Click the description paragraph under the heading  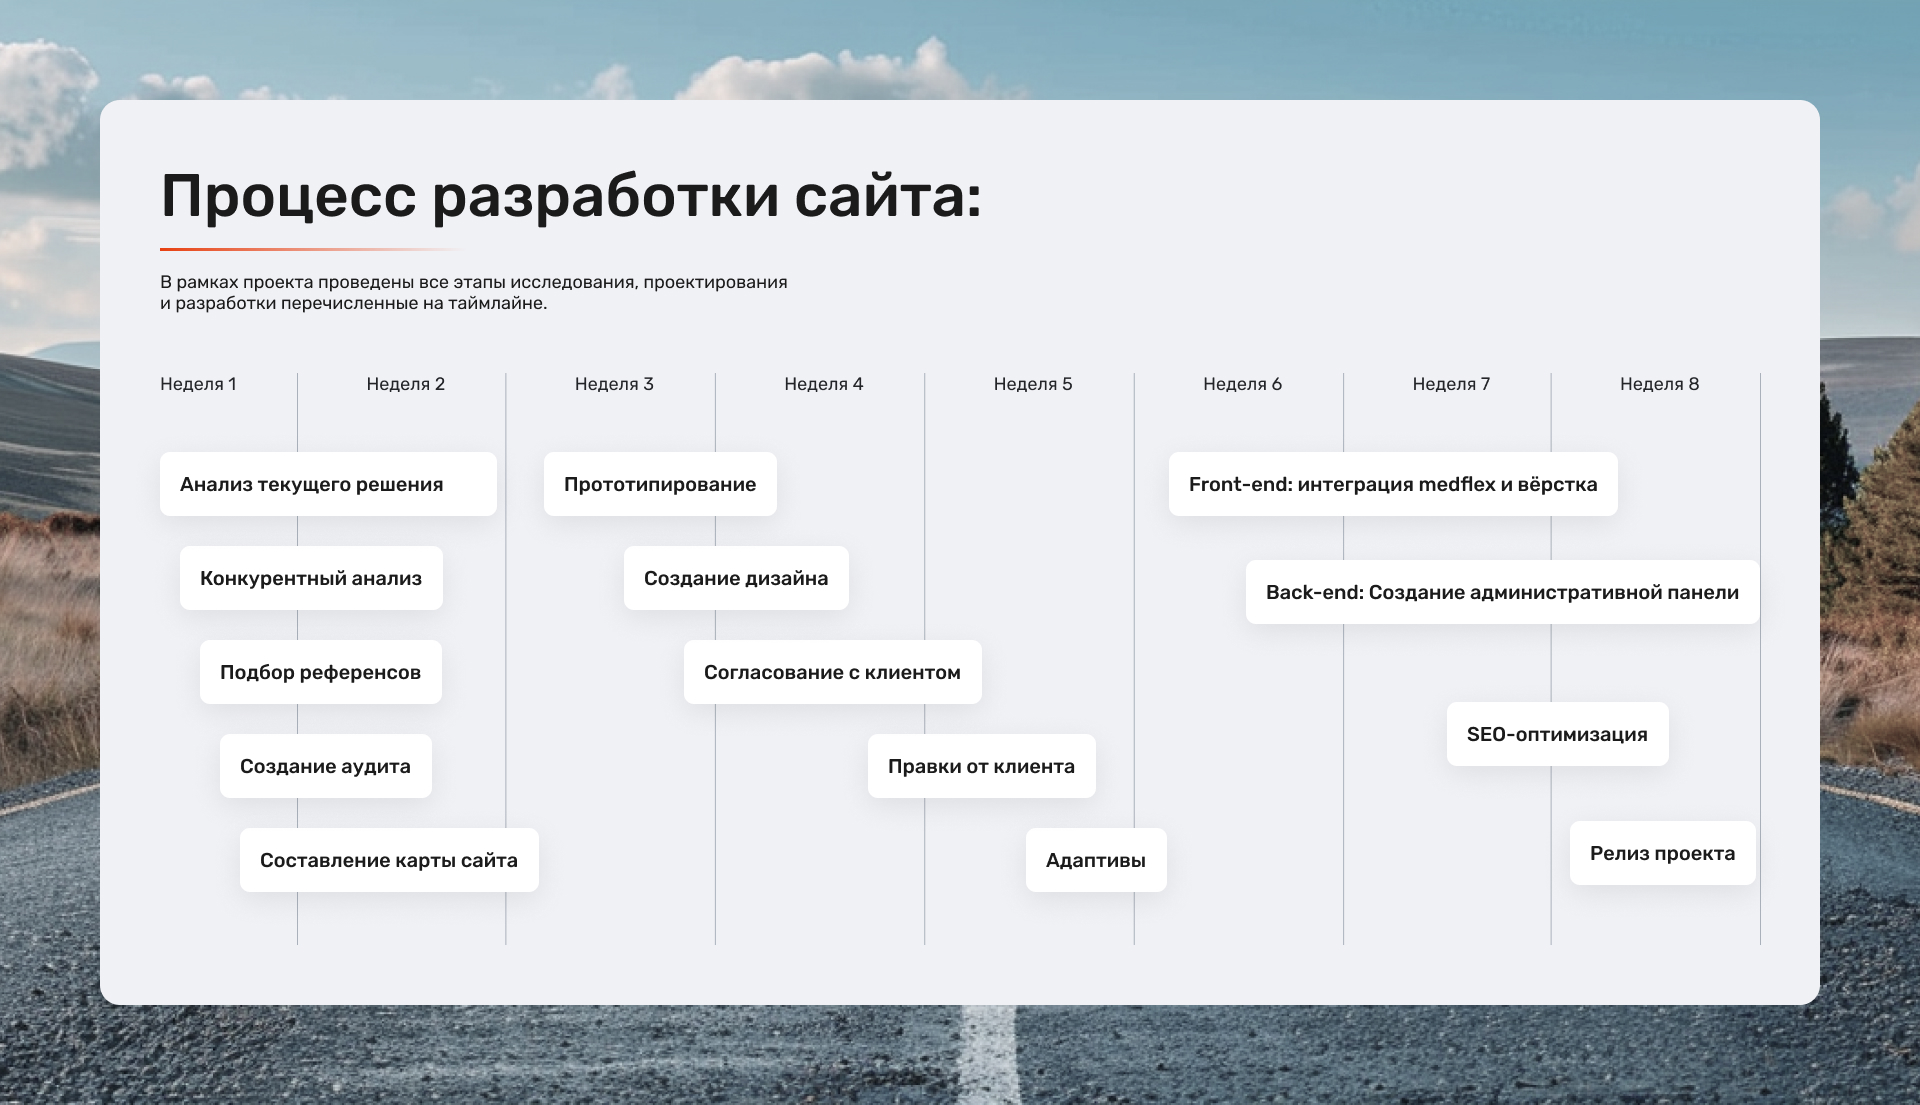click(x=474, y=292)
